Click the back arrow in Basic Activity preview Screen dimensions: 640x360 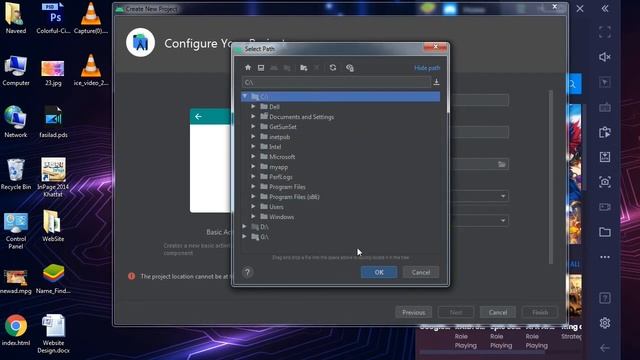(198, 117)
